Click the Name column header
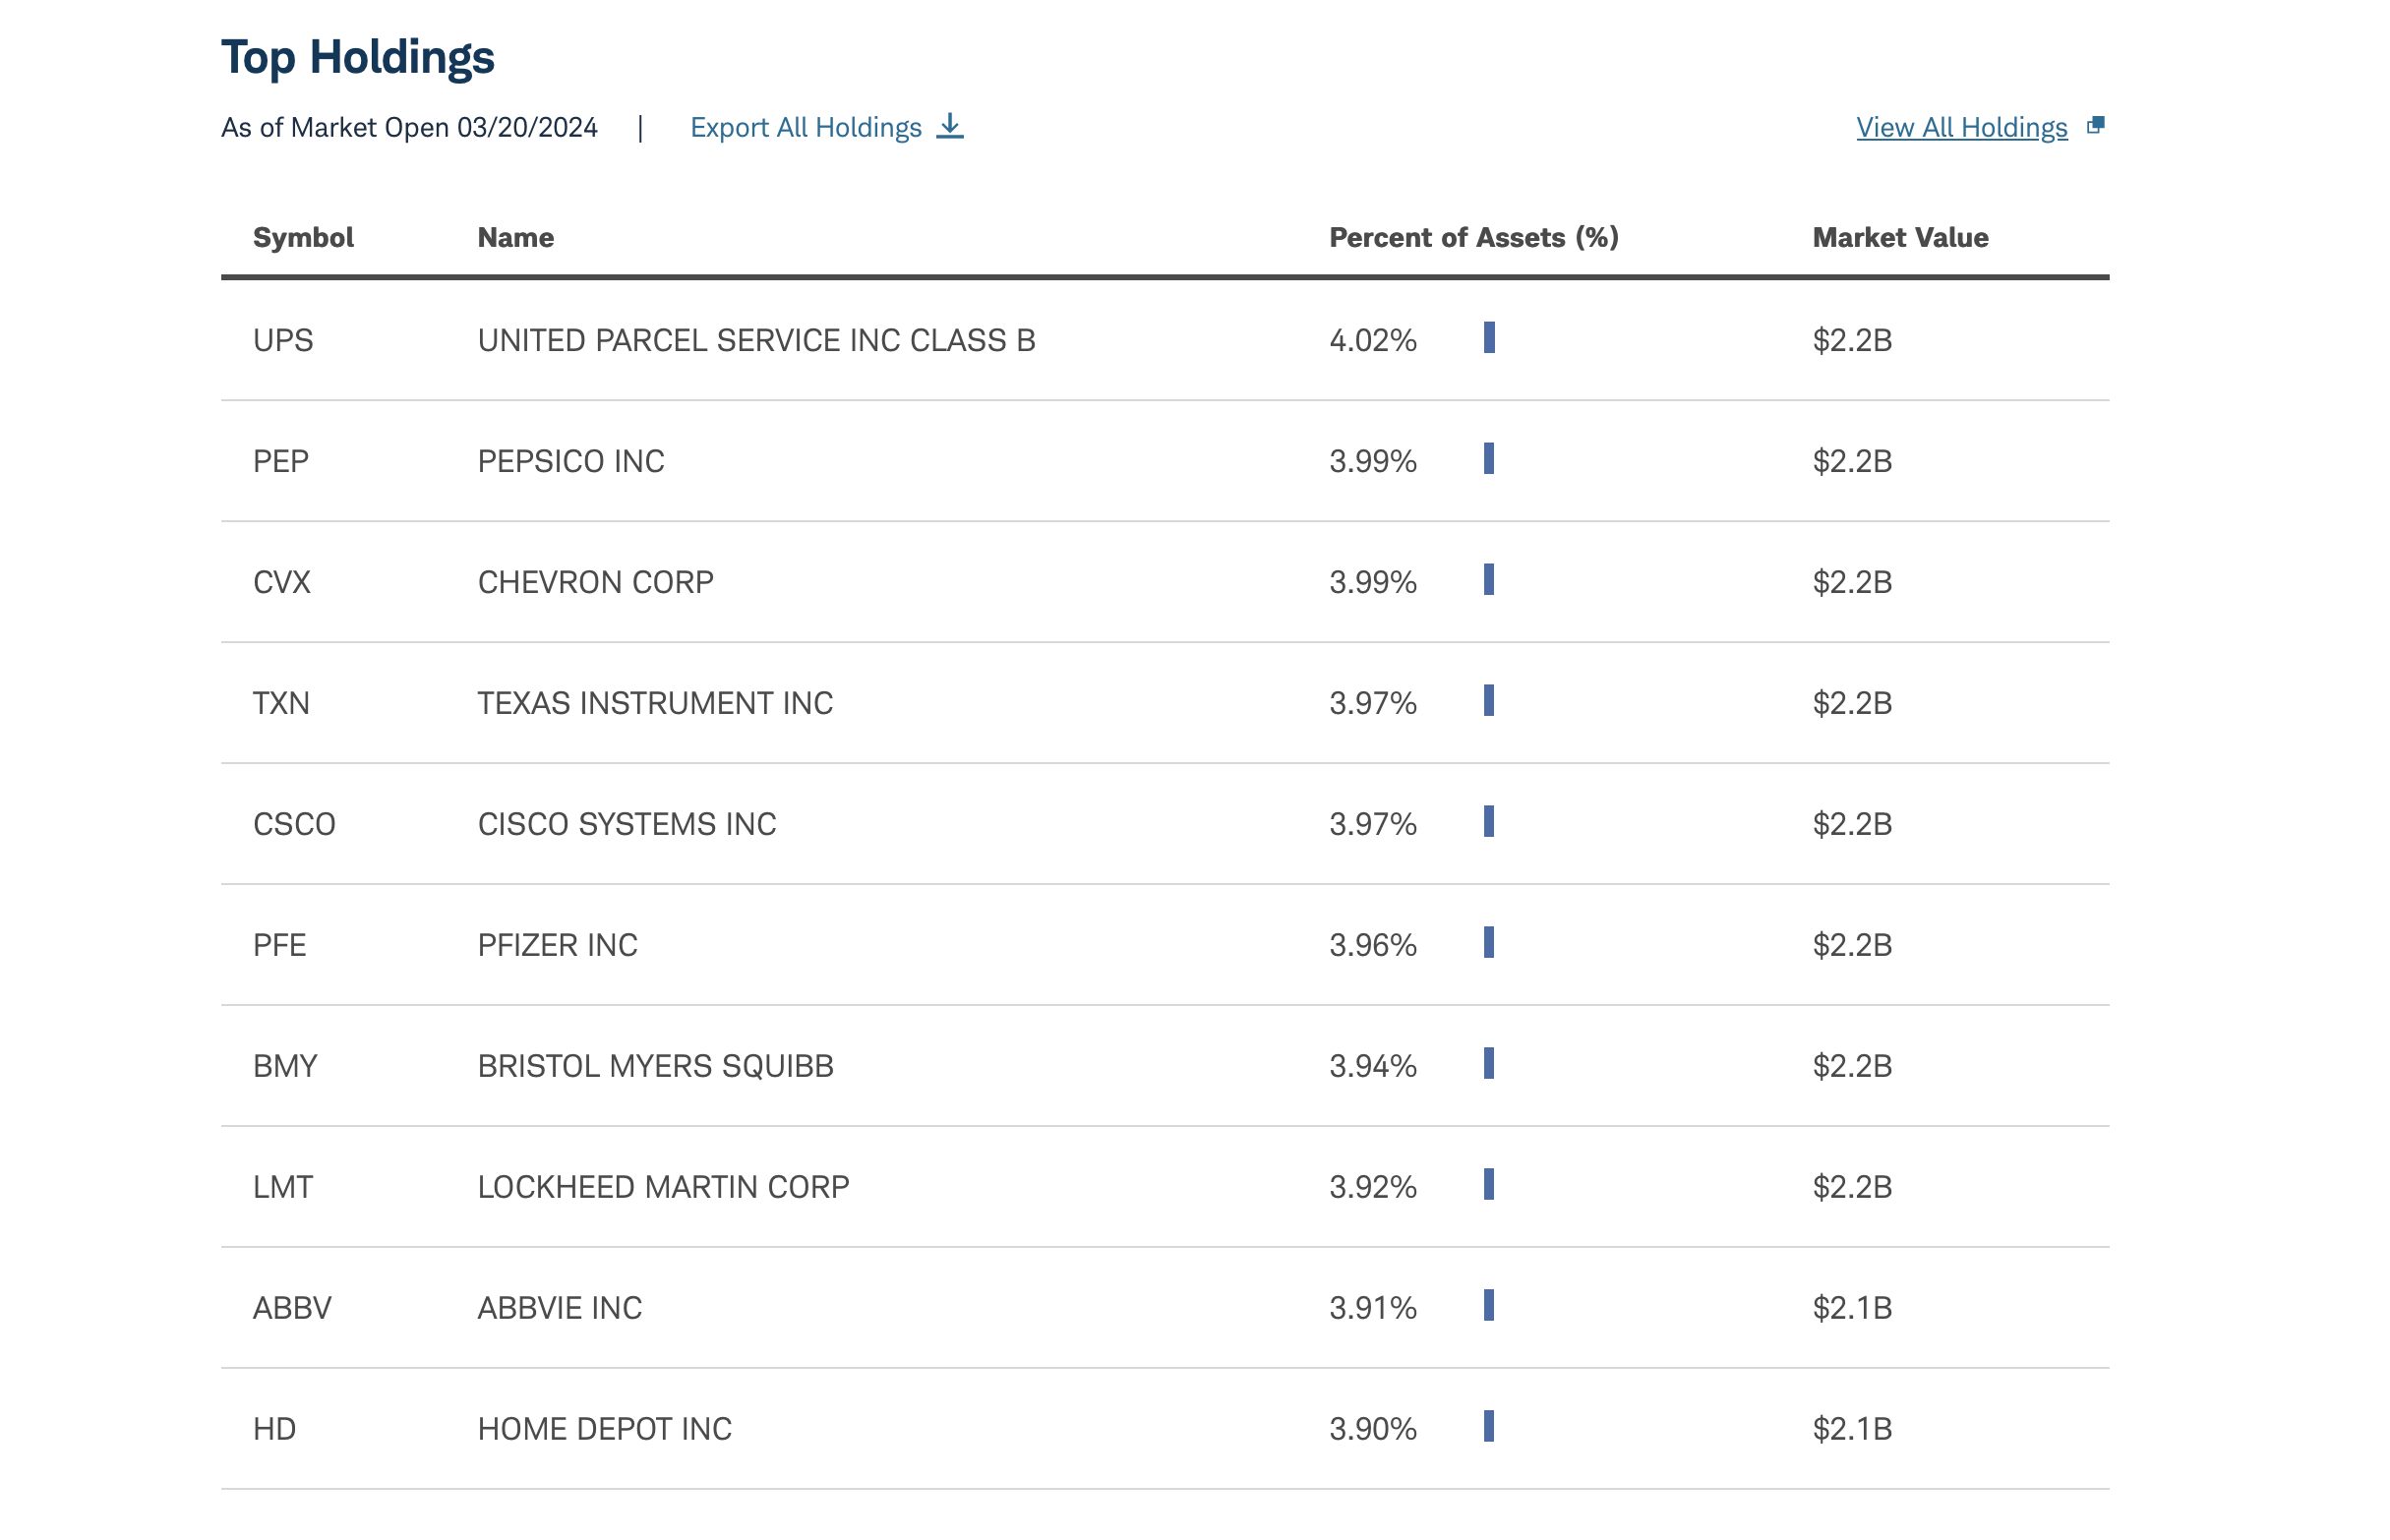 (x=515, y=237)
